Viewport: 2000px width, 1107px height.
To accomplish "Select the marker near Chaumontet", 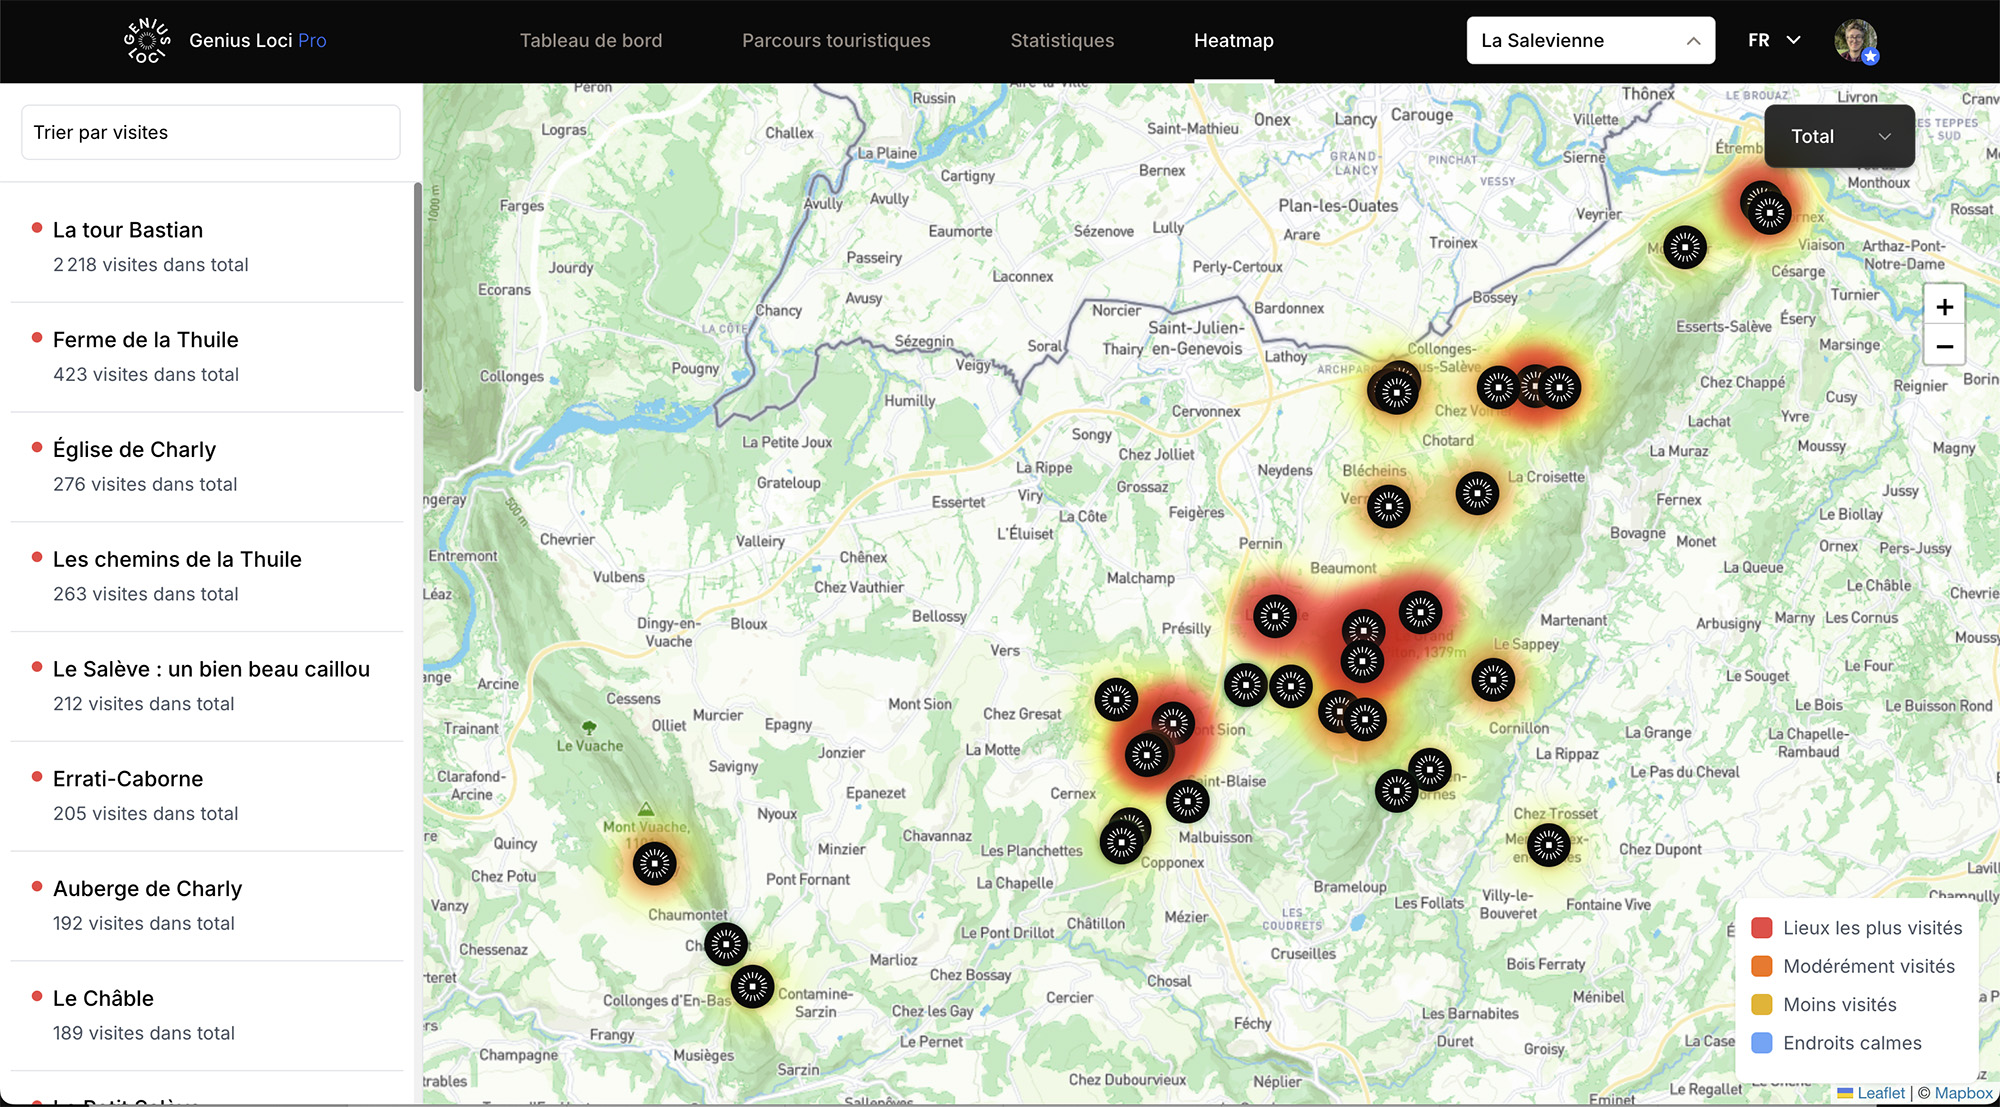I will (726, 944).
